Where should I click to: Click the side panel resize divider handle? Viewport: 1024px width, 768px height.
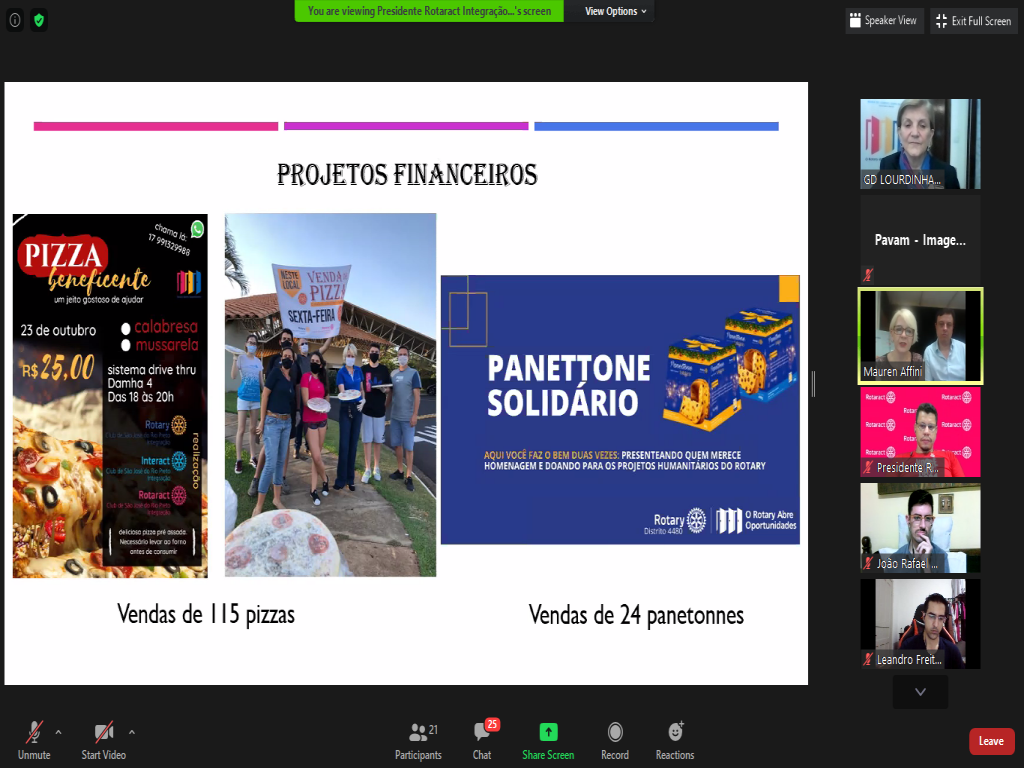[813, 383]
